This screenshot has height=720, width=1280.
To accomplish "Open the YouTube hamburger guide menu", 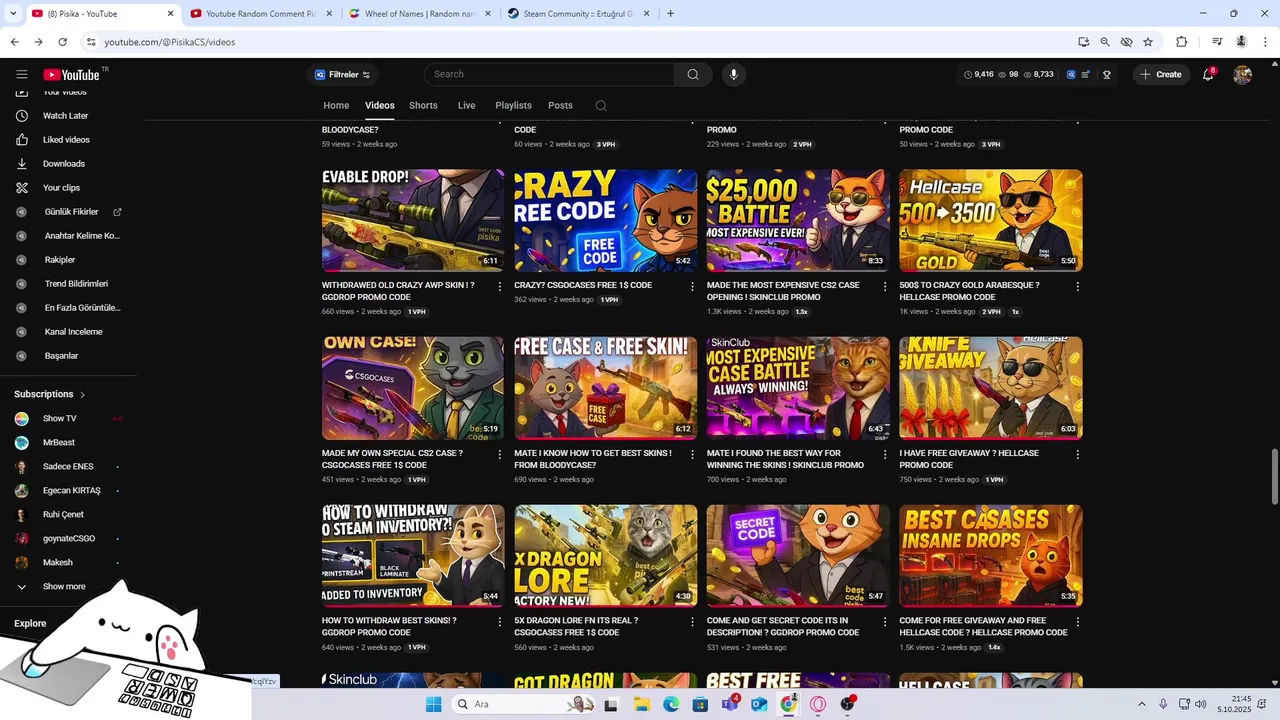I will (x=22, y=74).
